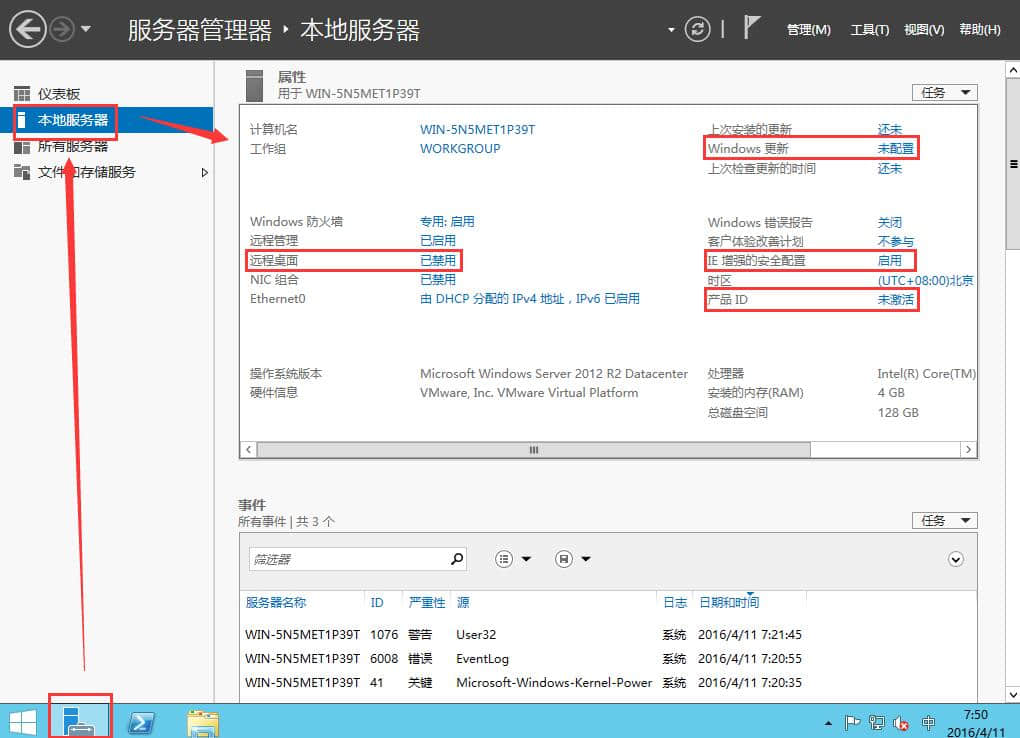Select event row 6008 EventLog
The image size is (1020, 738).
[523, 659]
